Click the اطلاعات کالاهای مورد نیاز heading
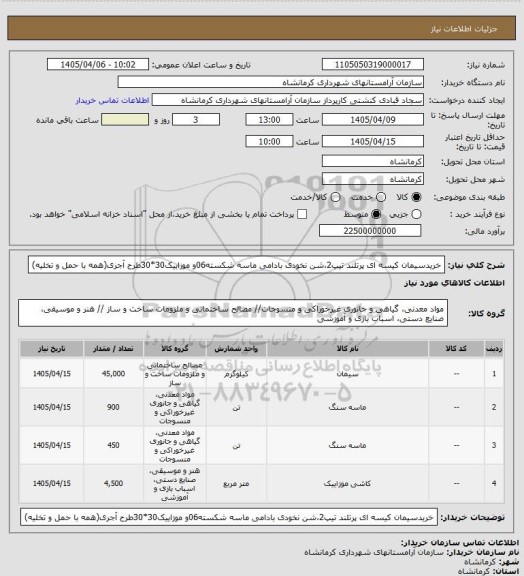Viewport: 524px width, 576px height. point(455,283)
